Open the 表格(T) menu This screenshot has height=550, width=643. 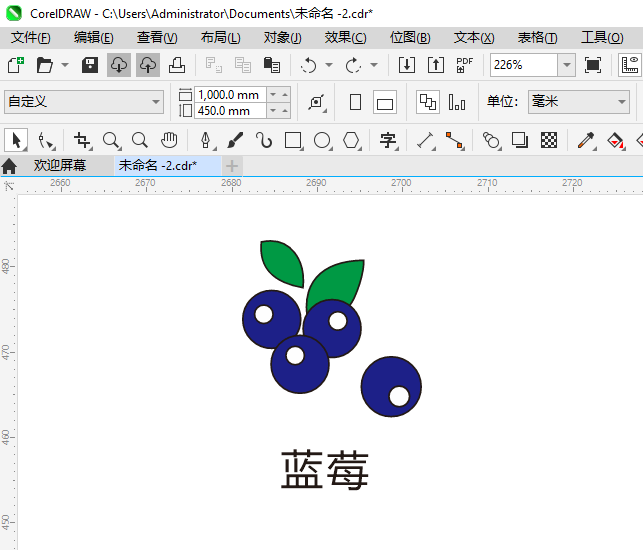point(538,38)
